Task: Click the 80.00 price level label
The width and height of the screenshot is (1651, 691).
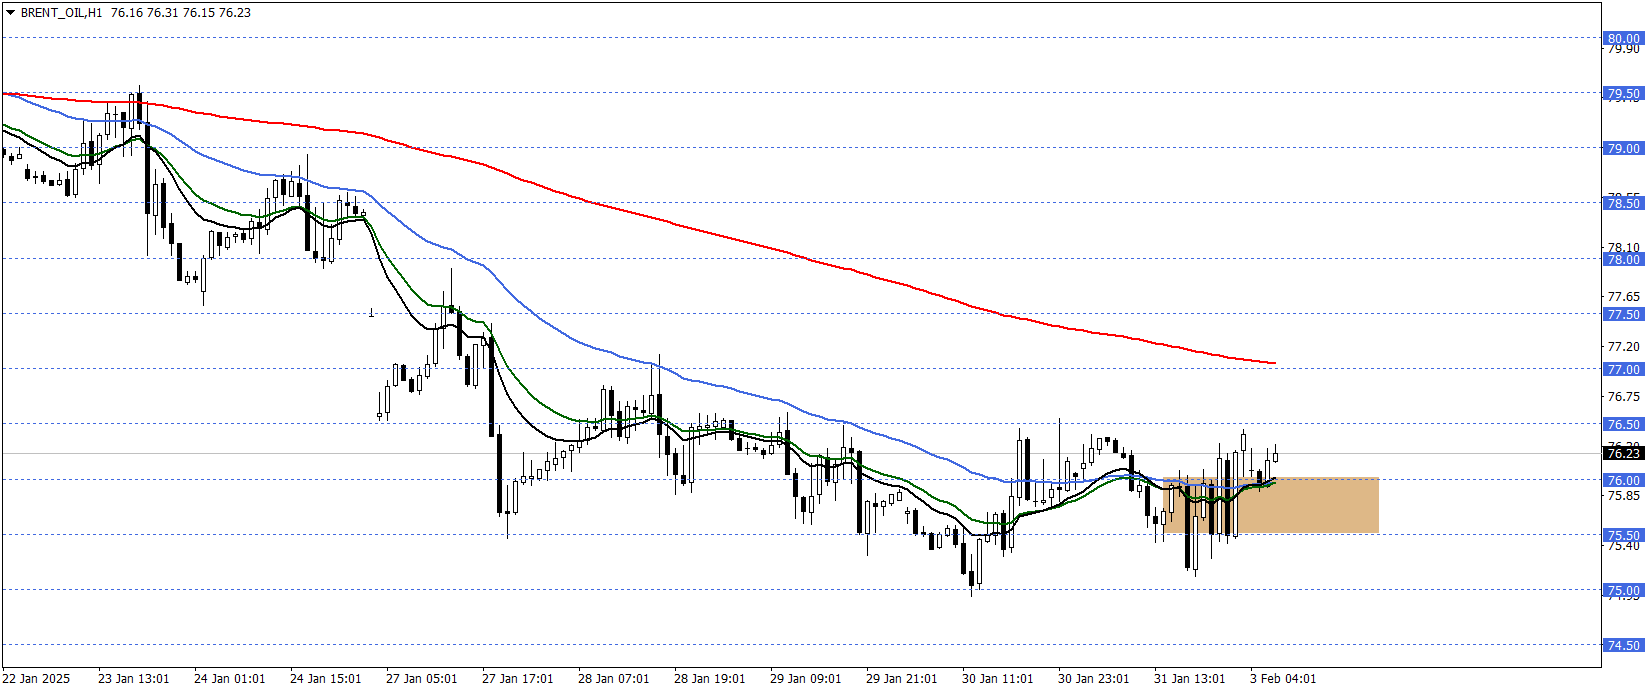Action: [1623, 38]
